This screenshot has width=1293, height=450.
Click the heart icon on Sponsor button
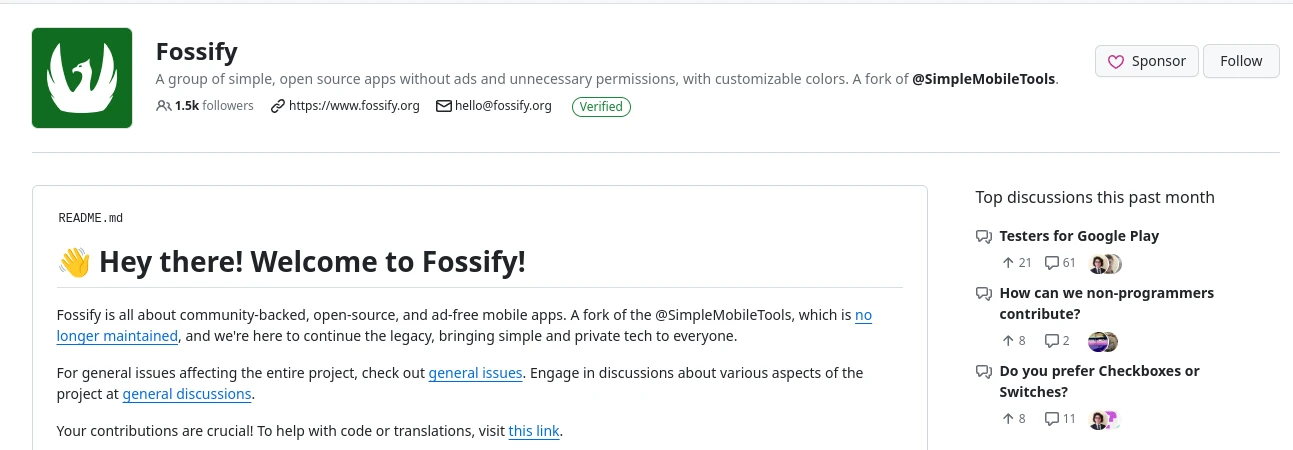(1116, 62)
